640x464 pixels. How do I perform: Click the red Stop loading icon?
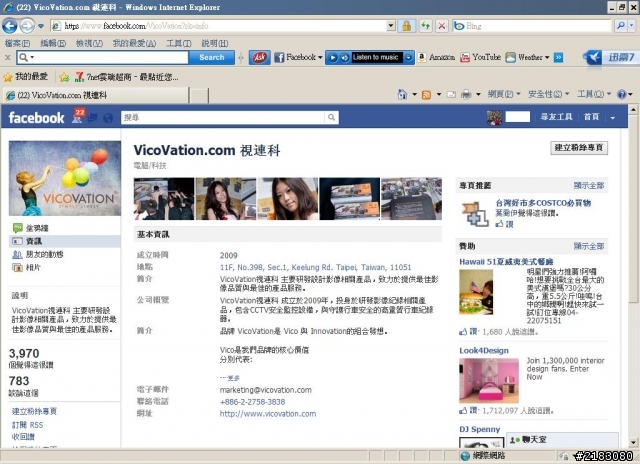442,26
